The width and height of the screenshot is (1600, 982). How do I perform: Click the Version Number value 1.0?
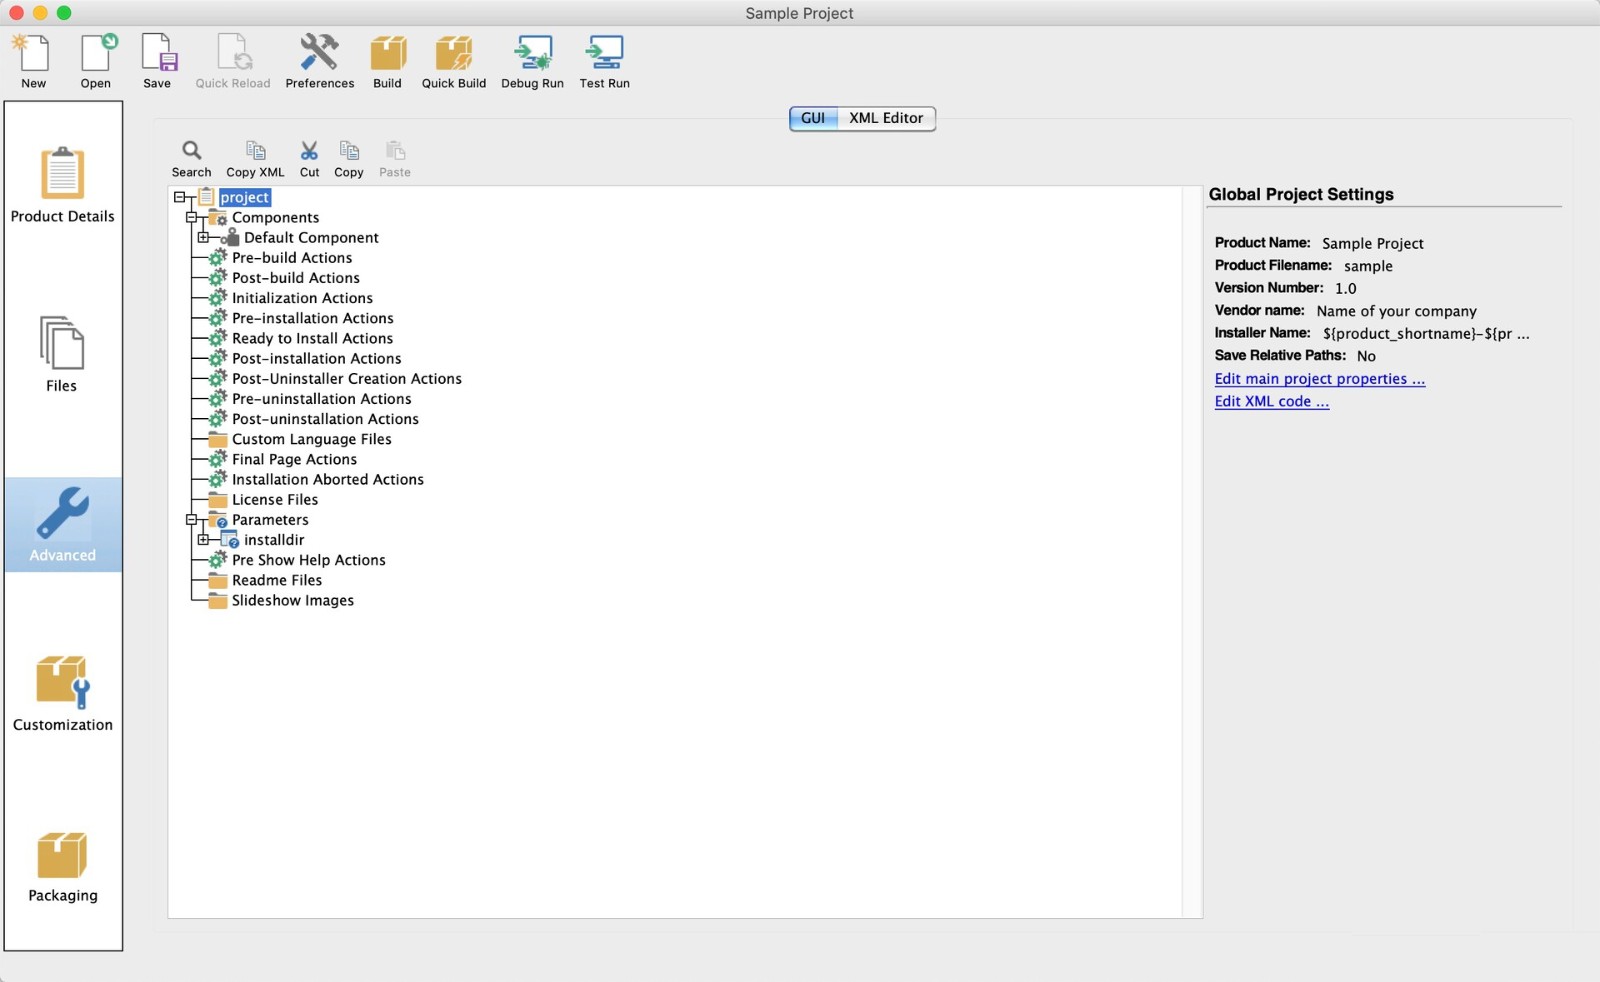(1346, 288)
